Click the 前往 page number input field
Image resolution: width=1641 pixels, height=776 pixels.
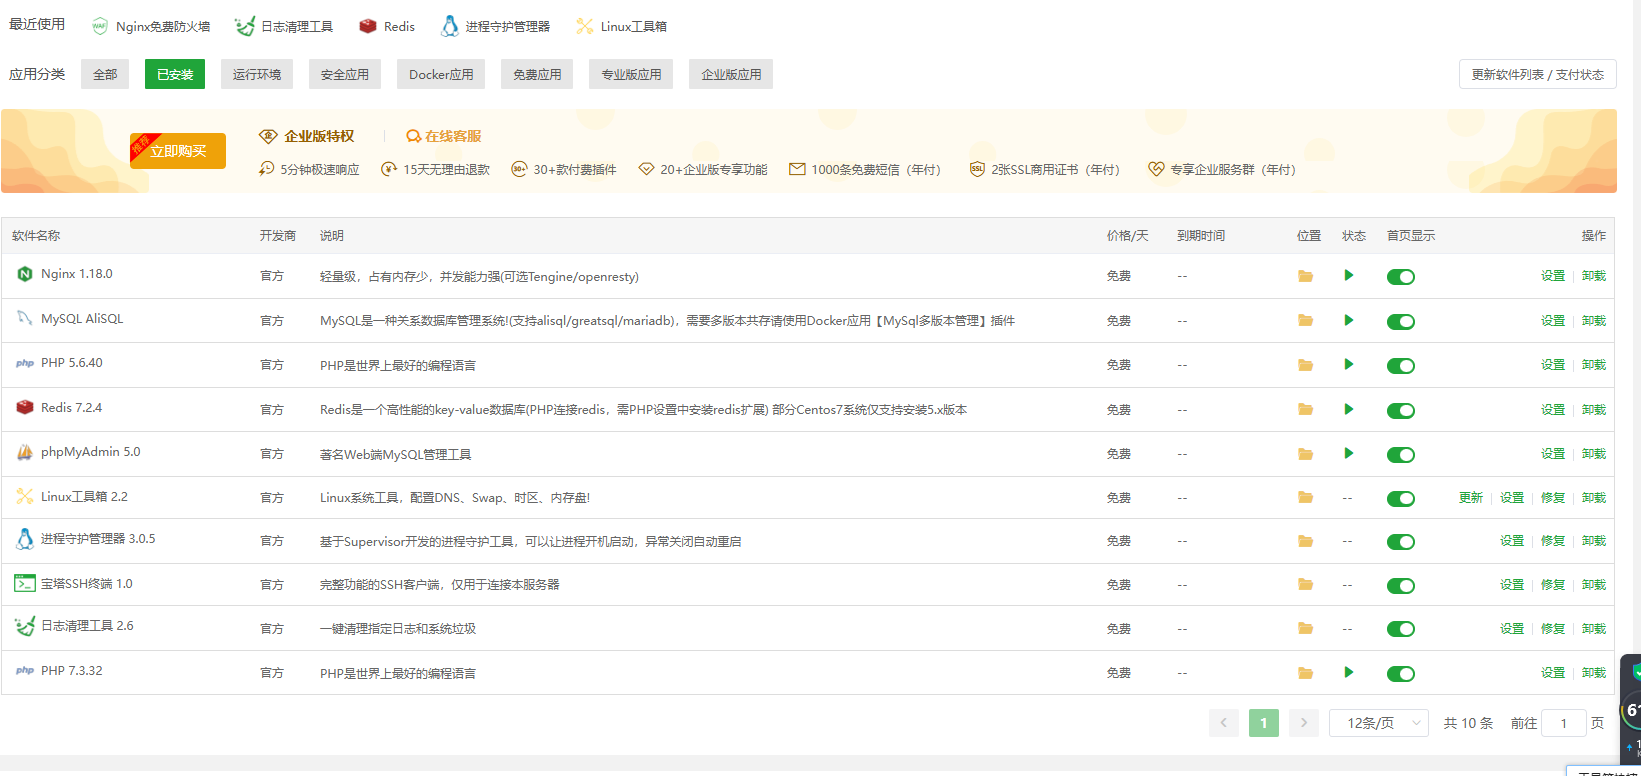click(1564, 723)
